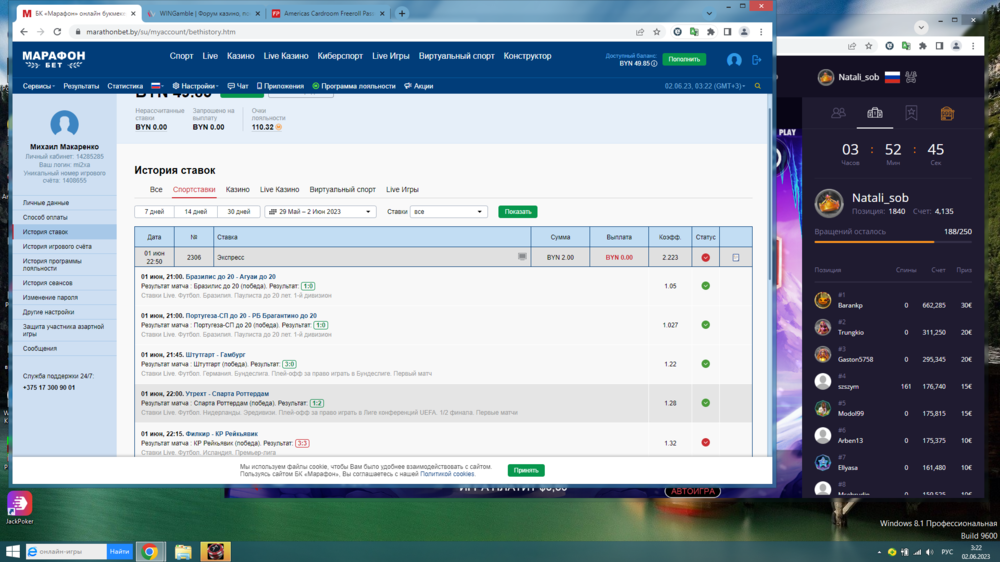Expand the Настройки menu in subheader

[x=195, y=86]
